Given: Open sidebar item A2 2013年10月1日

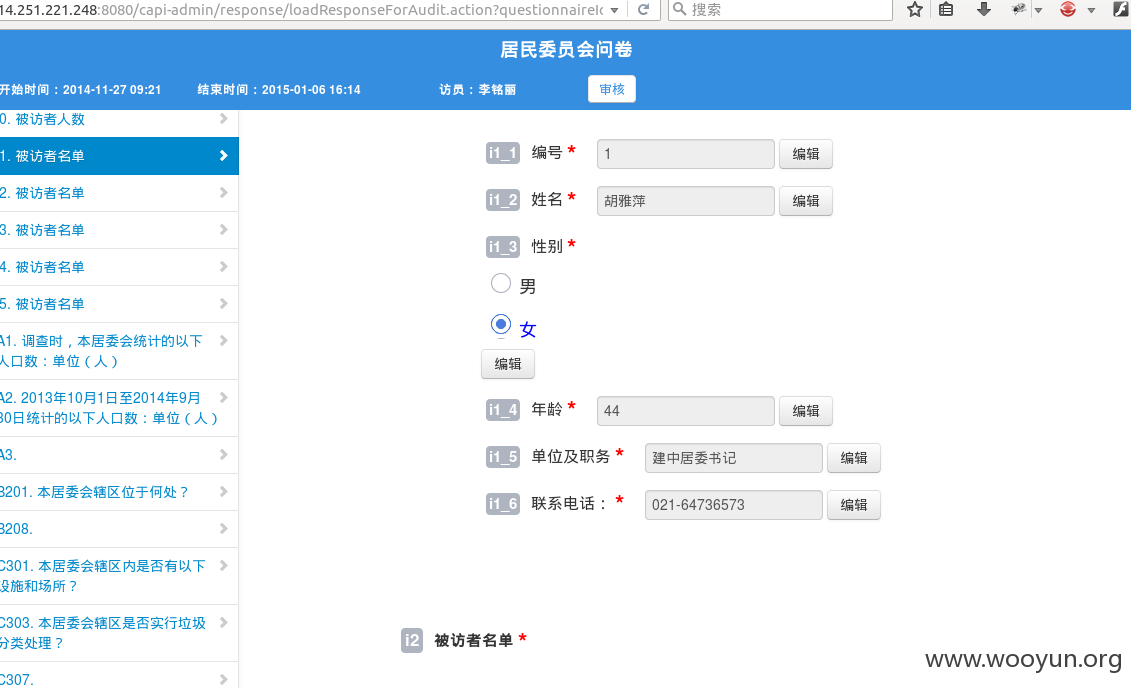Looking at the screenshot, I should pos(119,407).
